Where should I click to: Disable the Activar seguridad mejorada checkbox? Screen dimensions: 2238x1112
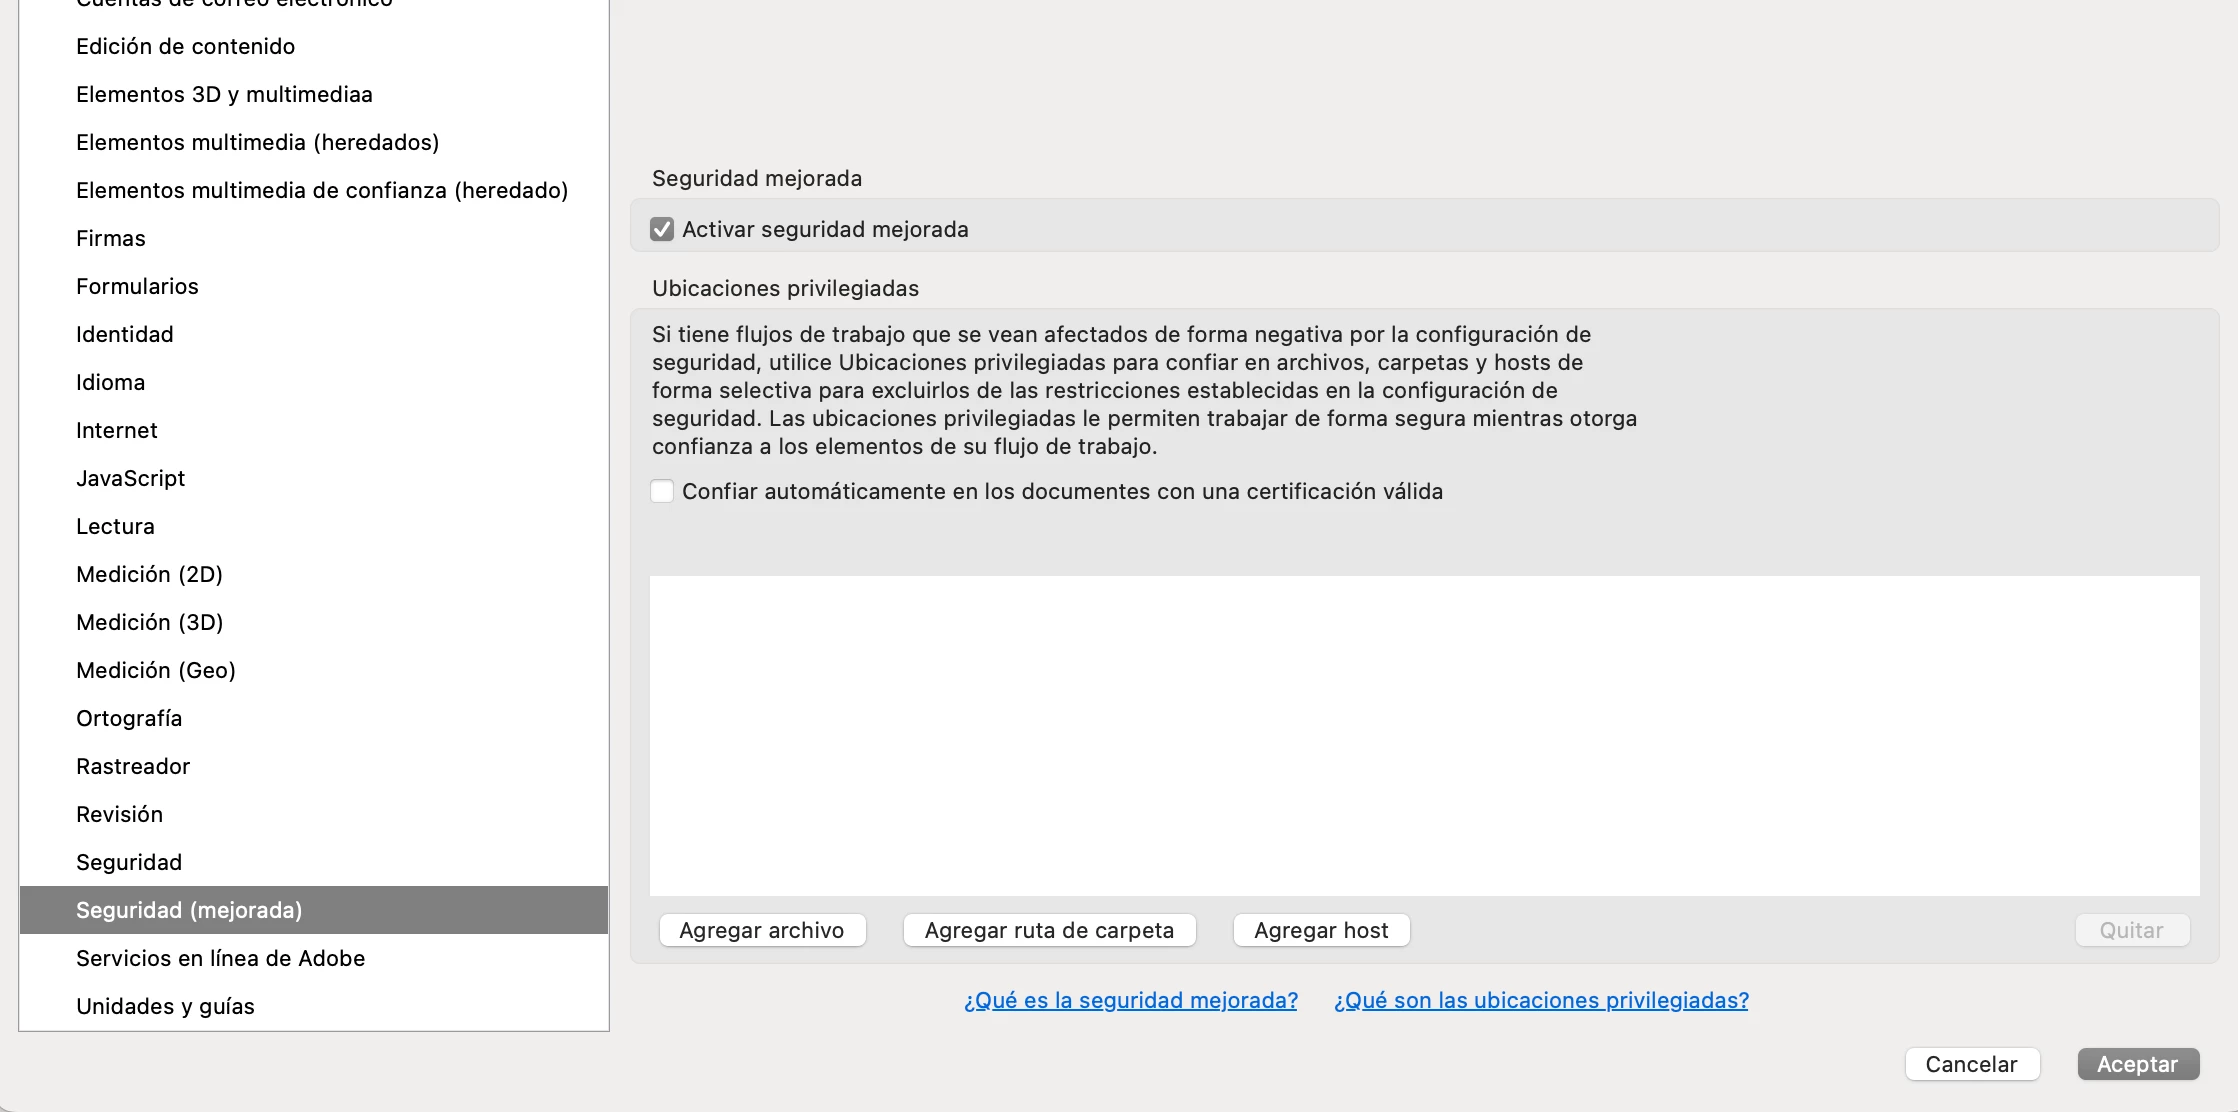pyautogui.click(x=662, y=230)
